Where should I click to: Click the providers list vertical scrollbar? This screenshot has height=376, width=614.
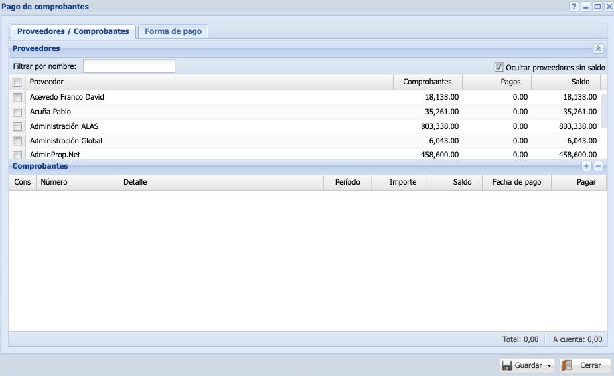pyautogui.click(x=603, y=111)
